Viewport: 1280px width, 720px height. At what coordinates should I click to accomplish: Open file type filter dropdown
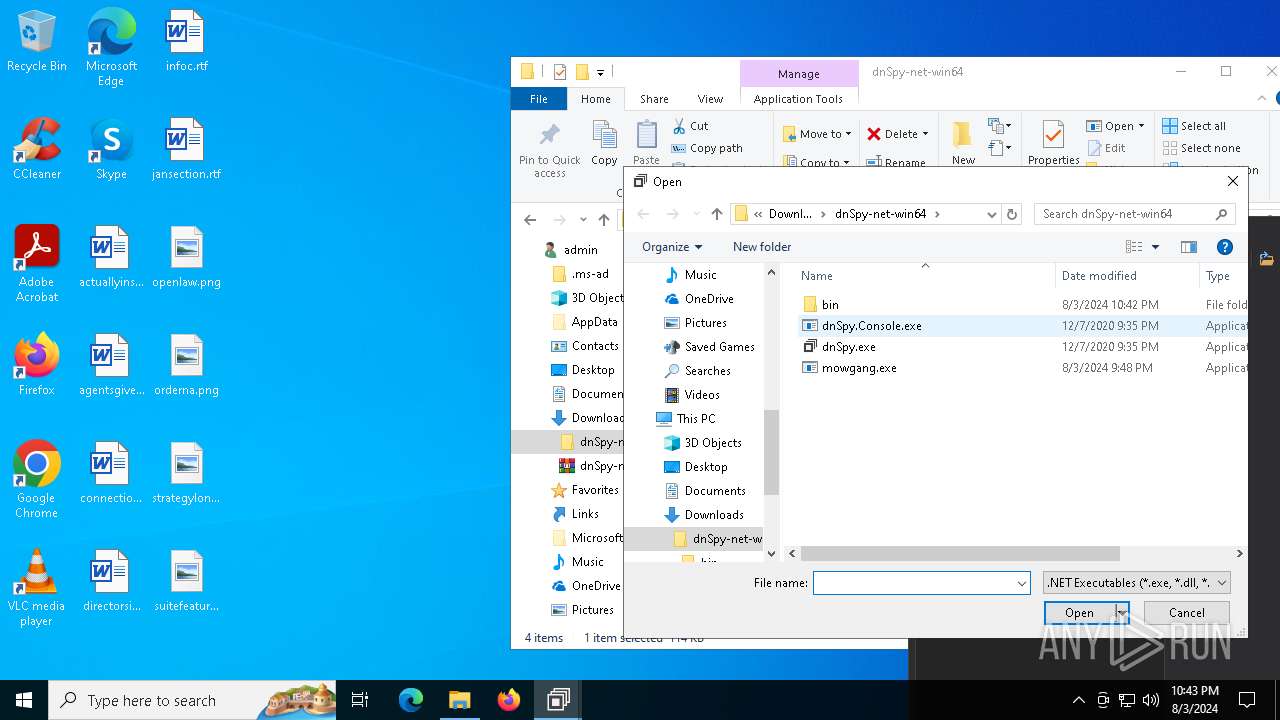pos(1136,583)
